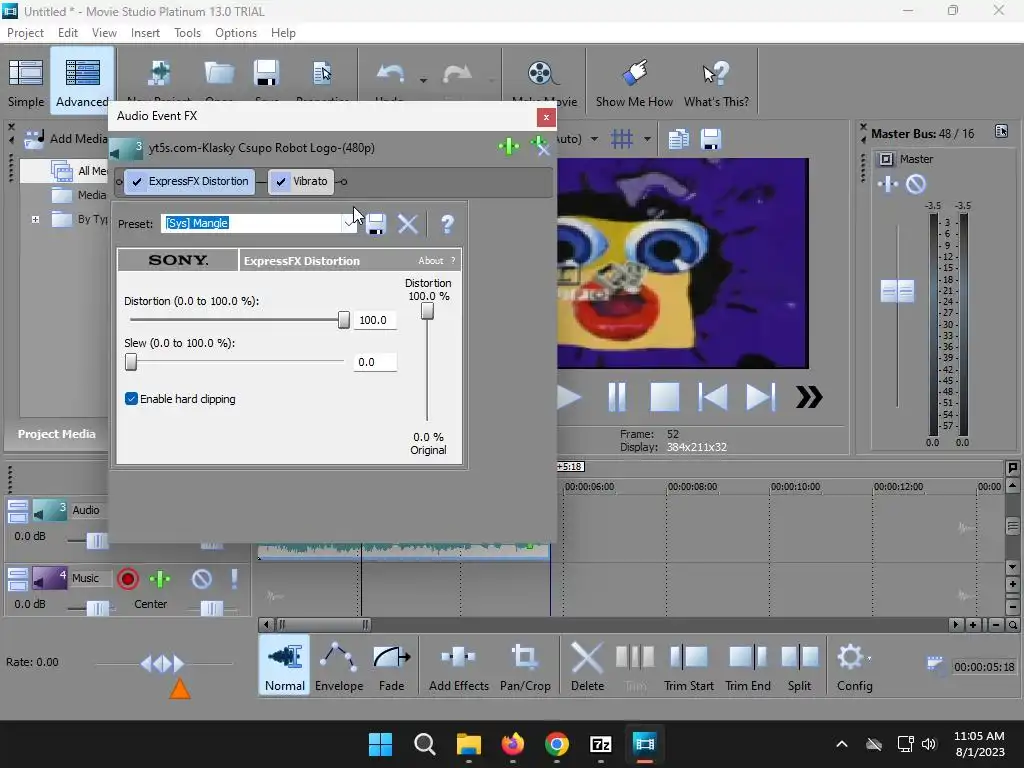Click About link in ExpressFX Distortion

click(x=430, y=261)
